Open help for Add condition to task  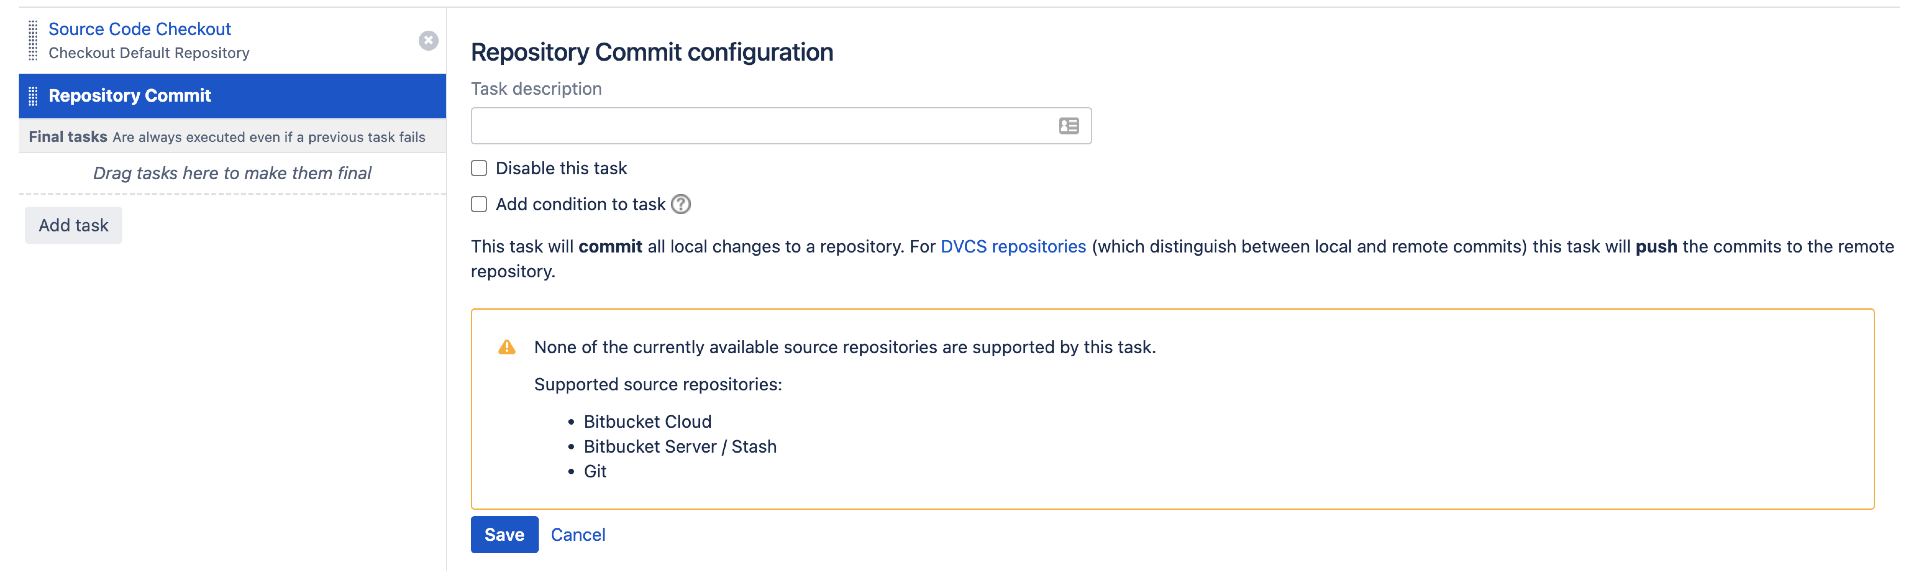(681, 204)
